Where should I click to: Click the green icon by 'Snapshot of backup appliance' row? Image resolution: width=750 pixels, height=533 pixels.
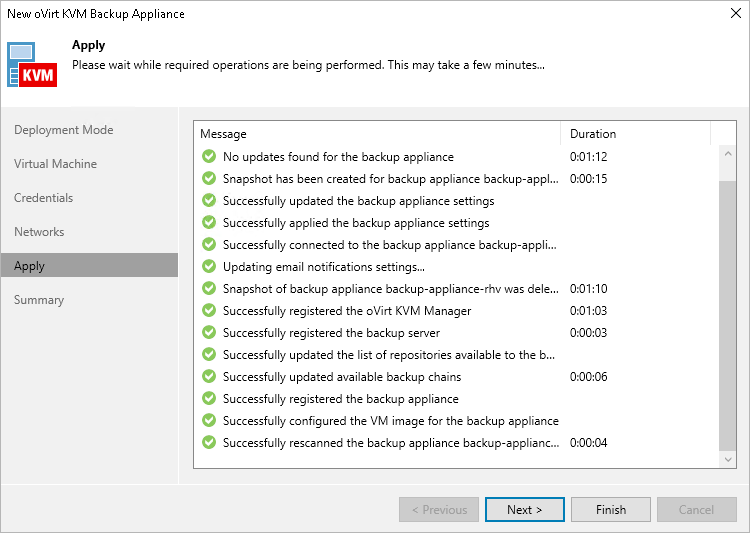pyautogui.click(x=209, y=288)
